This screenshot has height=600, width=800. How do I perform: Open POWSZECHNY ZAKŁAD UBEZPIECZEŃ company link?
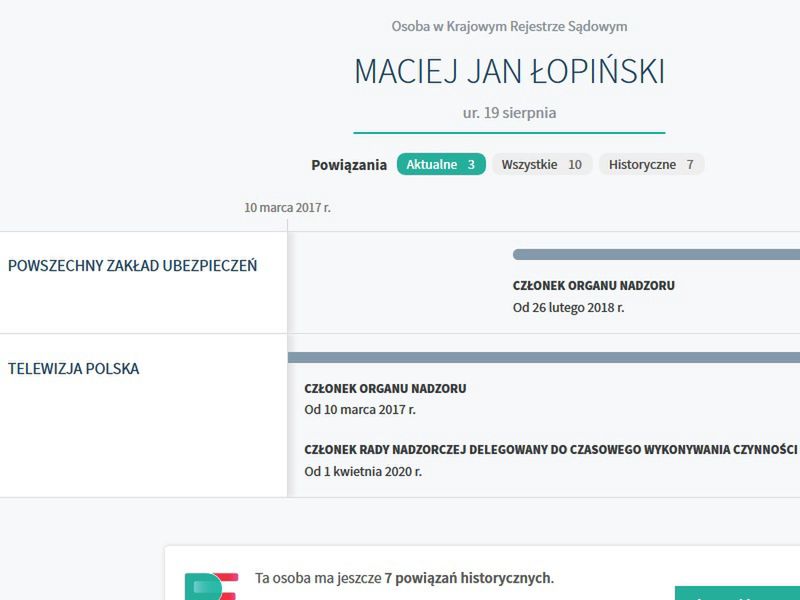pyautogui.click(x=133, y=266)
